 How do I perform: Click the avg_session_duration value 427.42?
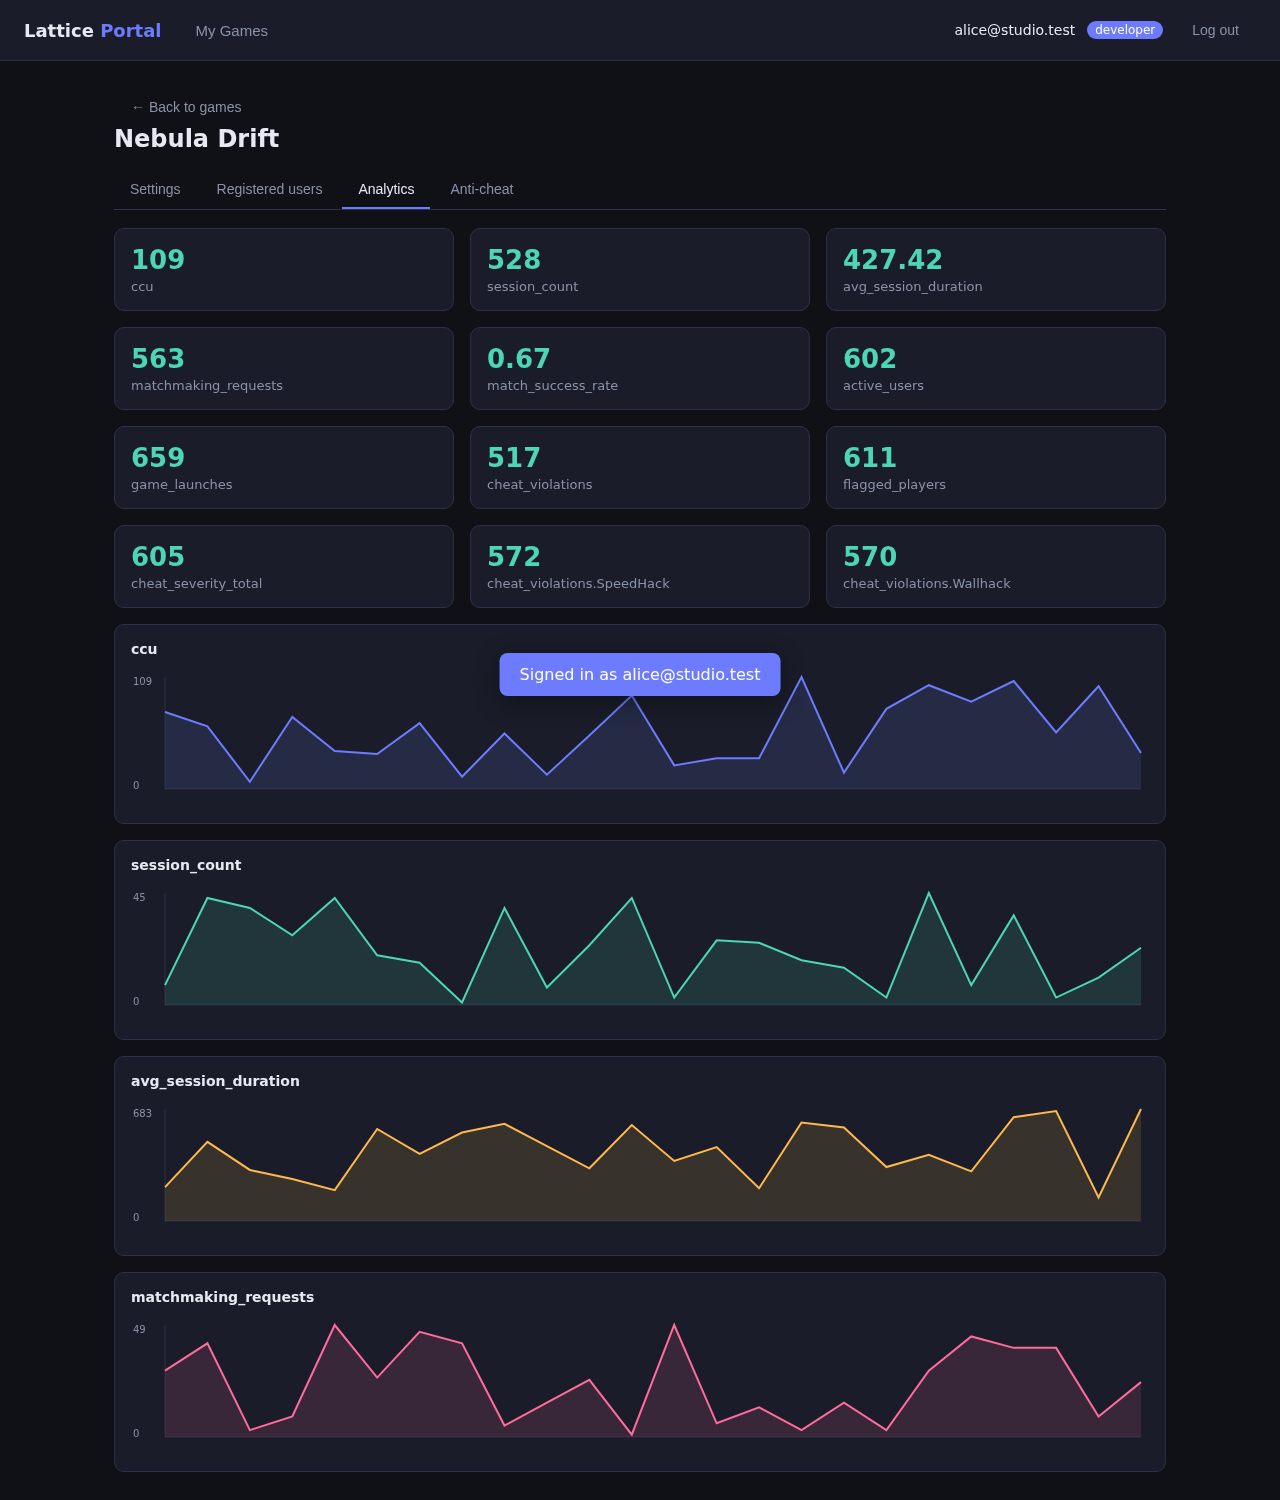(892, 259)
